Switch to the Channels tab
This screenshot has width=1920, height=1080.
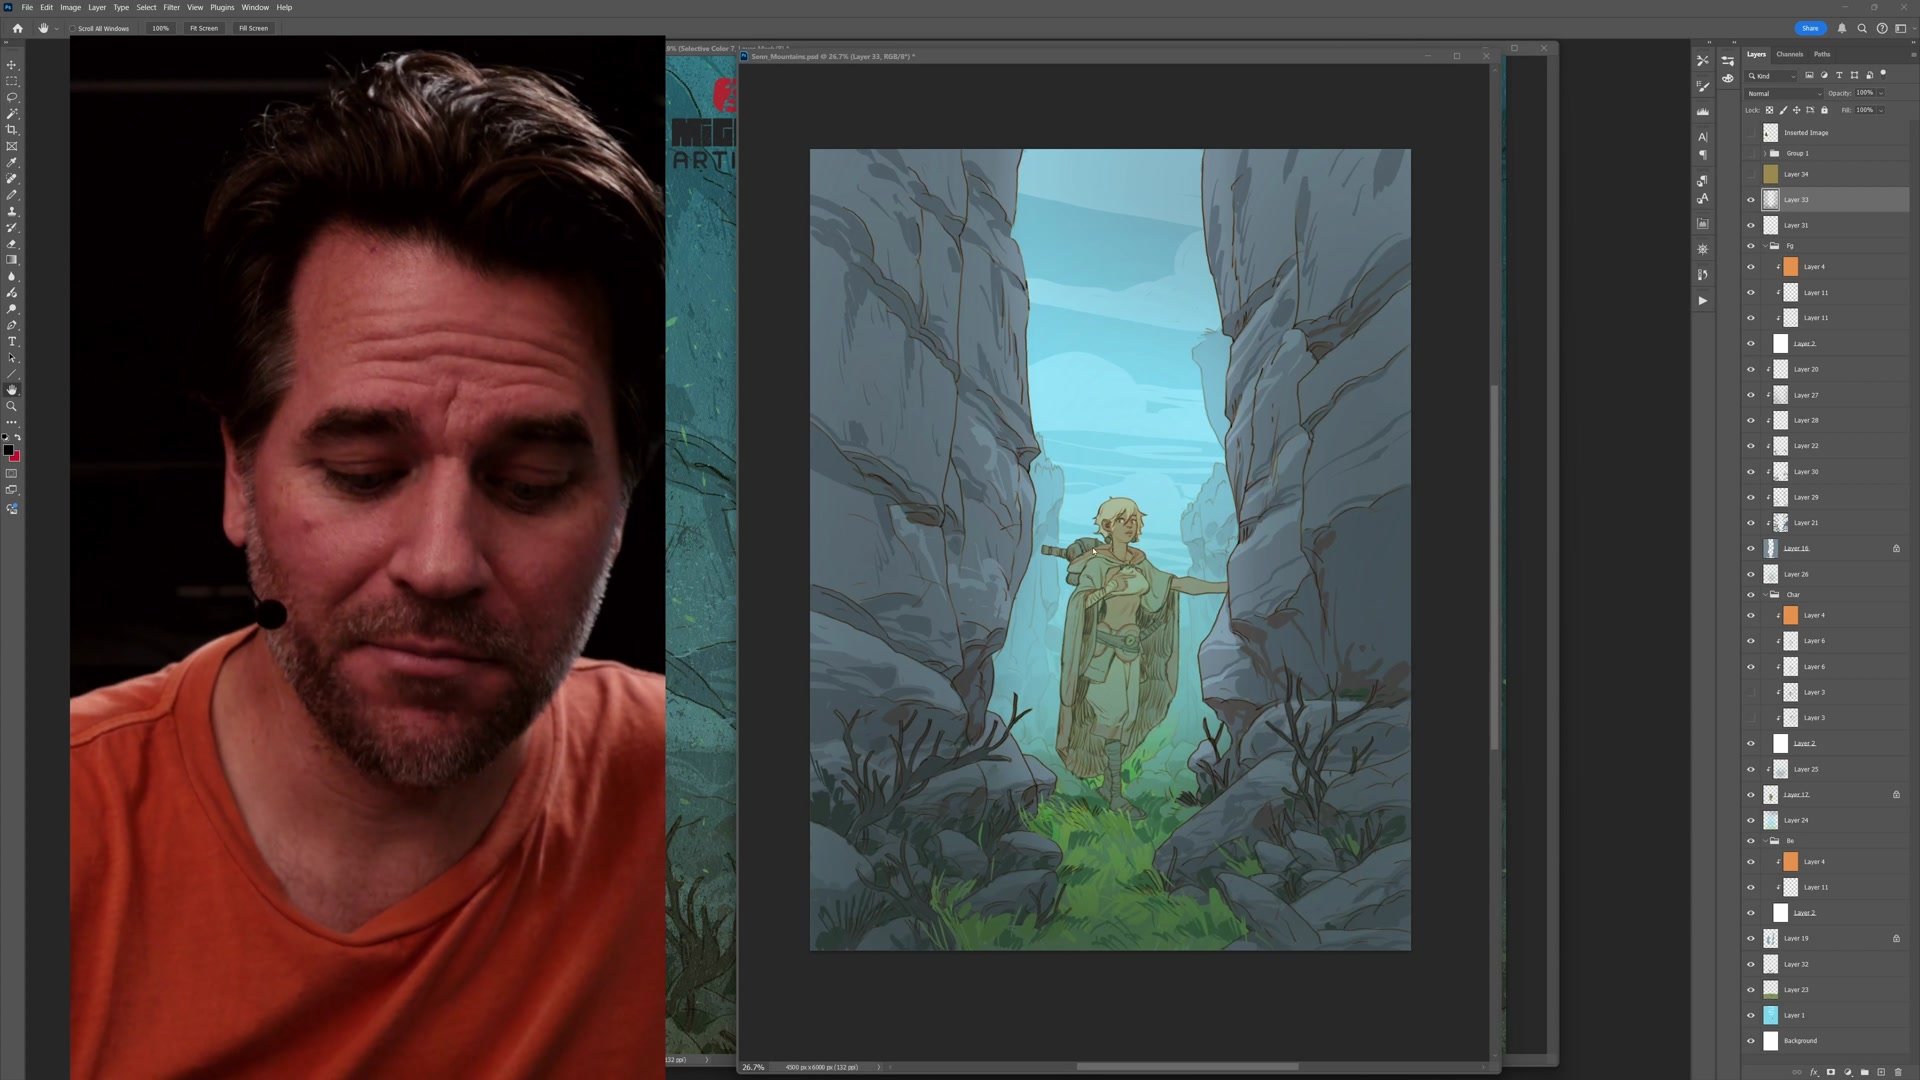point(1789,54)
